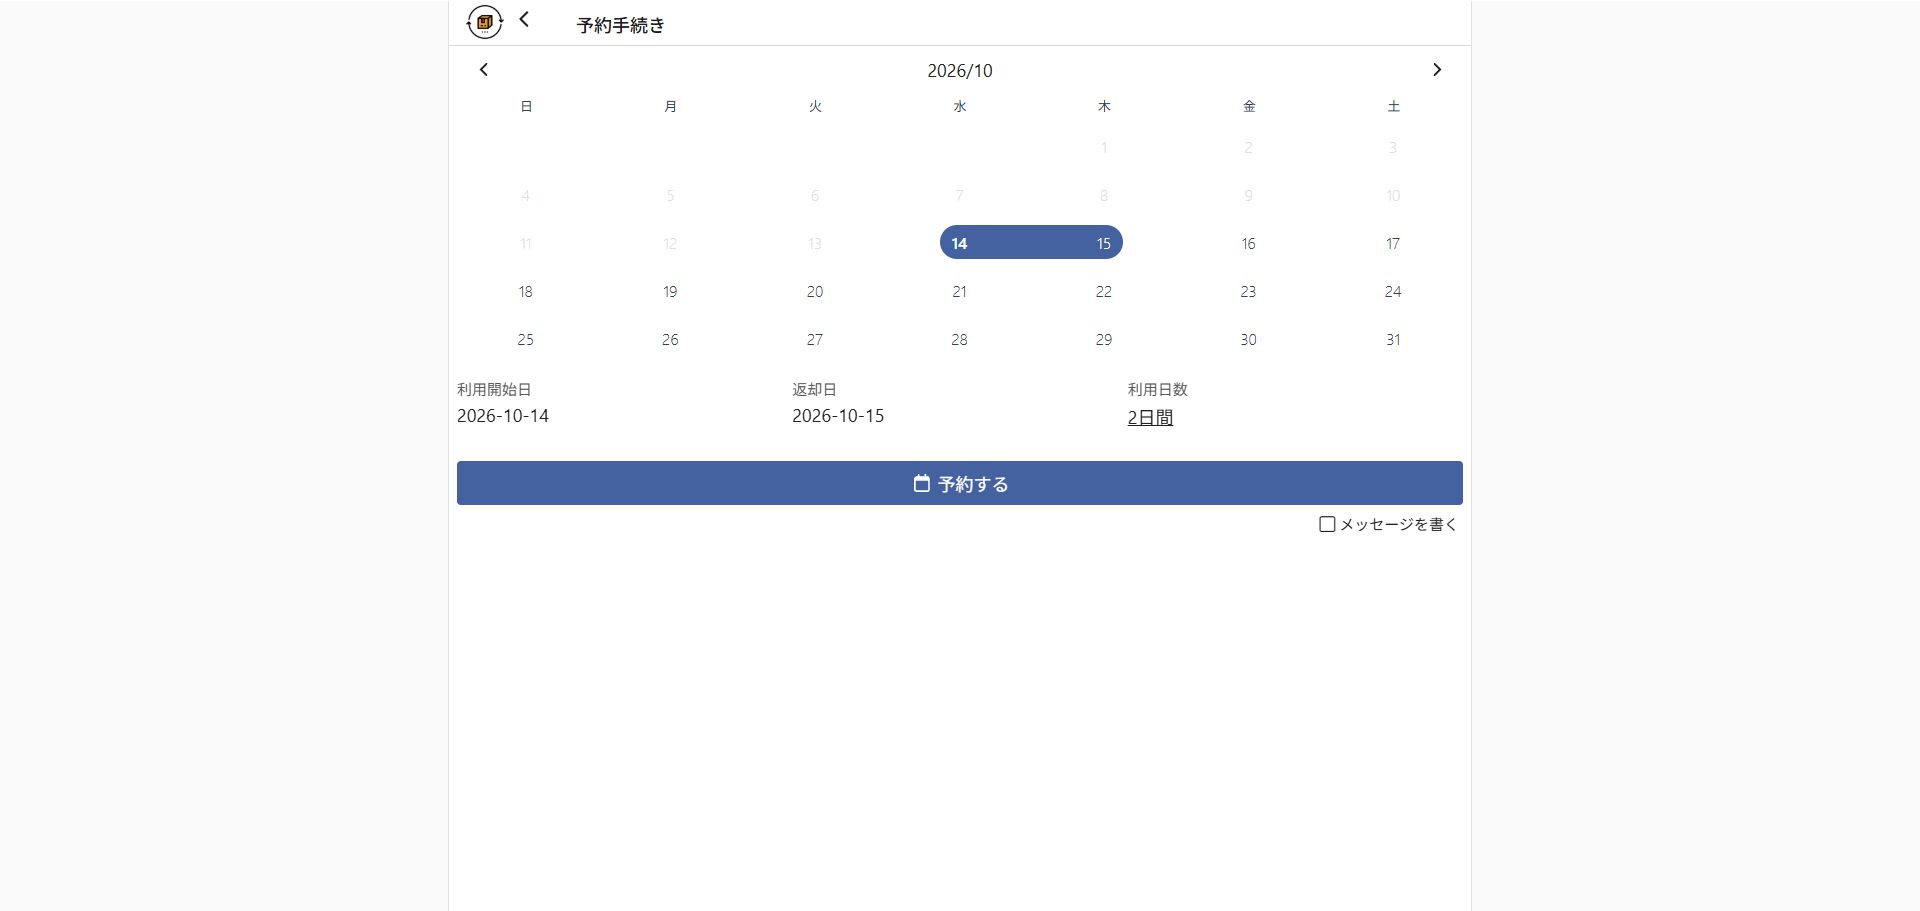
Task: Click date 22 in the calendar
Action: click(x=1104, y=291)
